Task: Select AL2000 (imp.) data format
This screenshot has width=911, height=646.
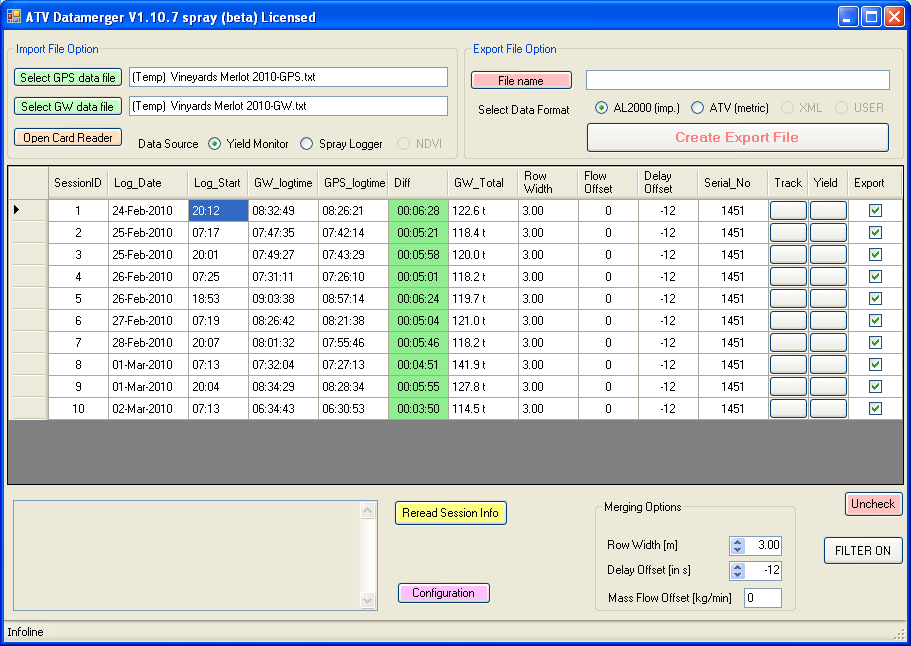Action: tap(601, 108)
